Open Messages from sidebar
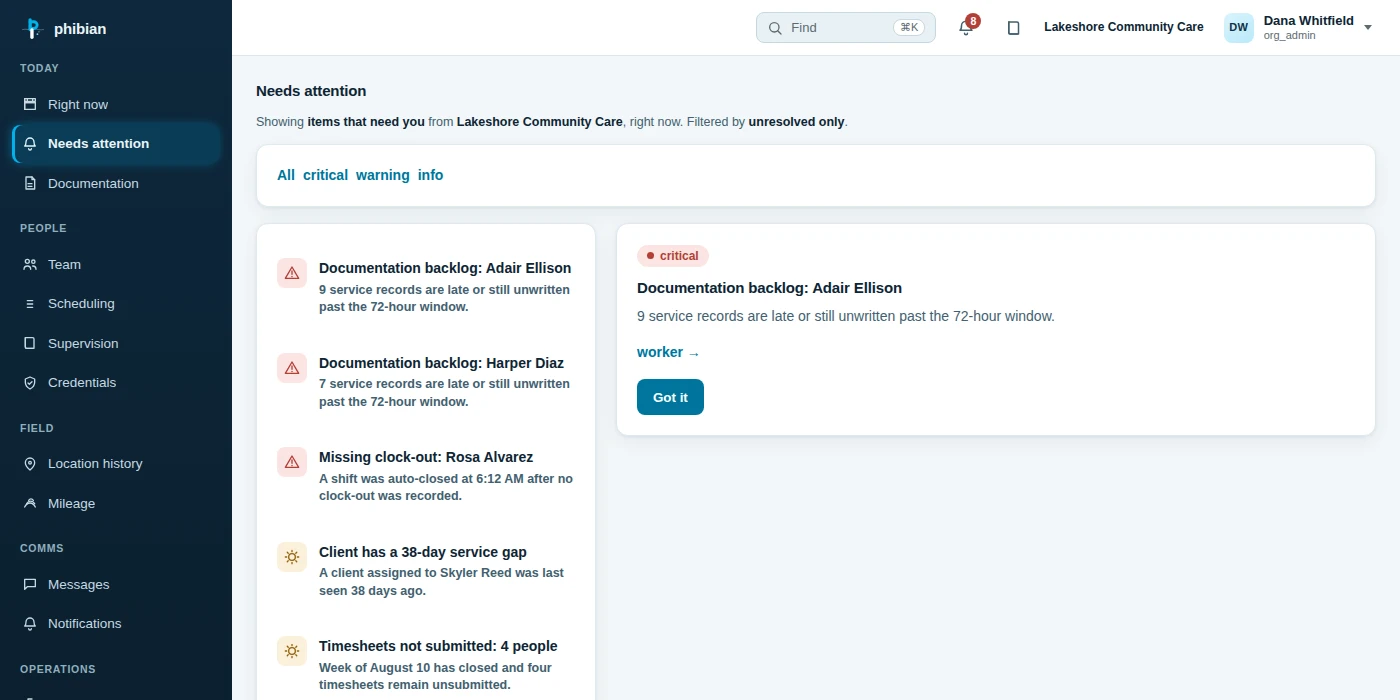 coord(116,584)
